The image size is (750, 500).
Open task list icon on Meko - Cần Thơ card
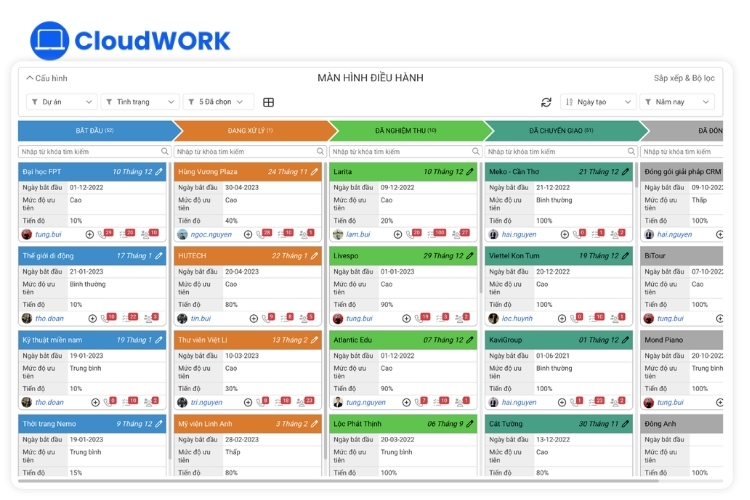(598, 234)
